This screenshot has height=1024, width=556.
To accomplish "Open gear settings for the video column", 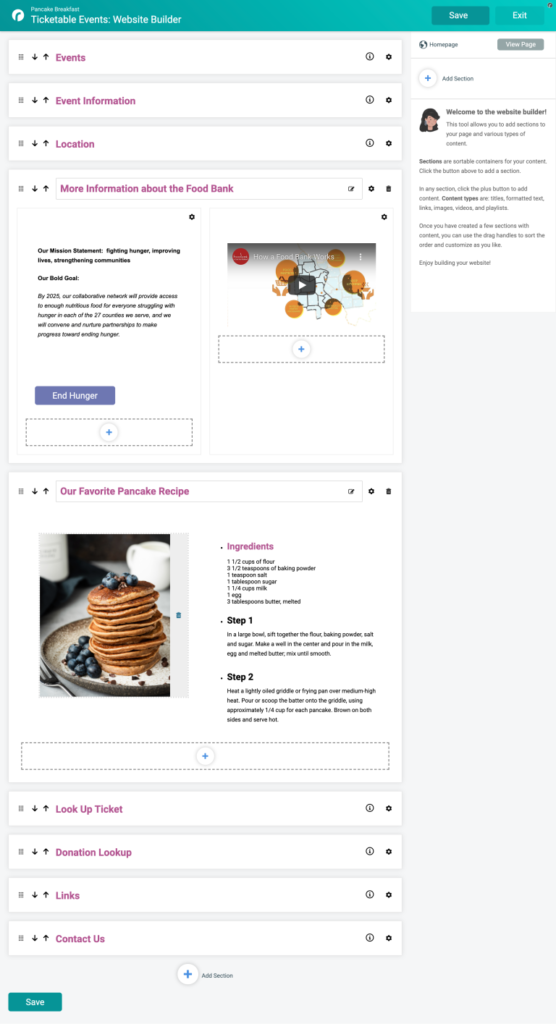I will [384, 217].
